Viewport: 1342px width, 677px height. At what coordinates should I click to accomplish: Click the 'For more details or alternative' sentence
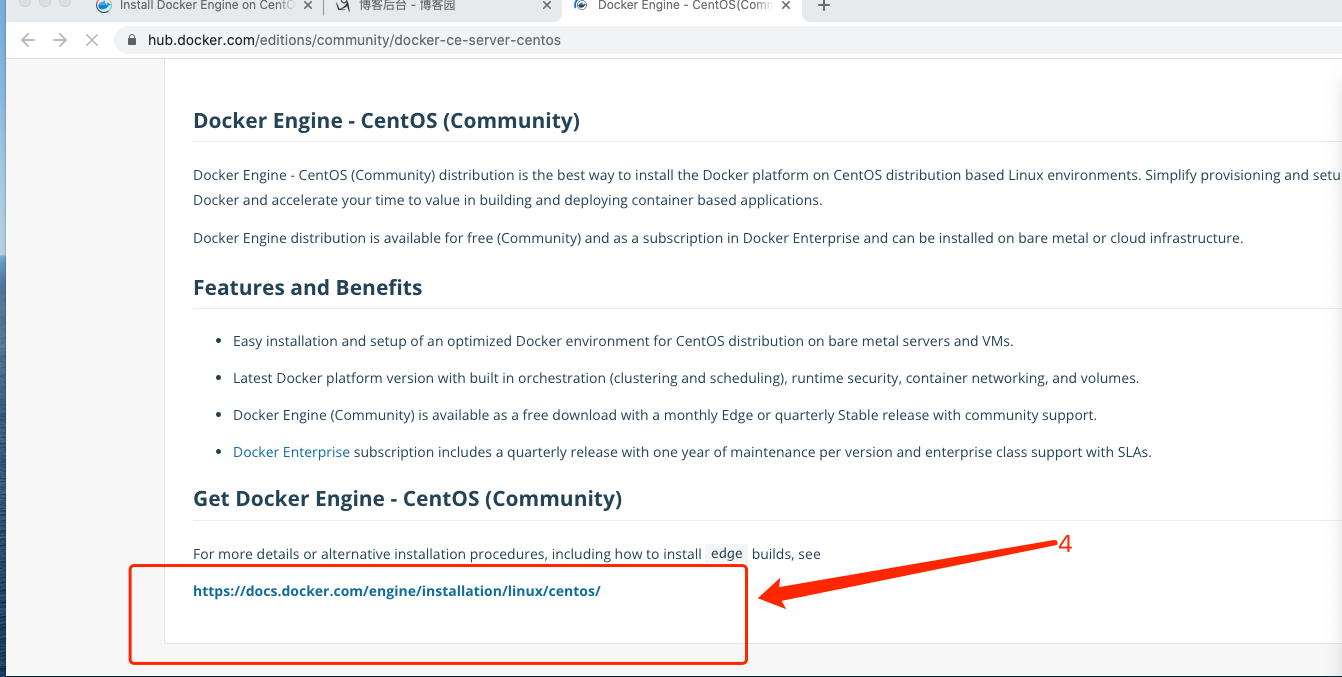pos(507,554)
